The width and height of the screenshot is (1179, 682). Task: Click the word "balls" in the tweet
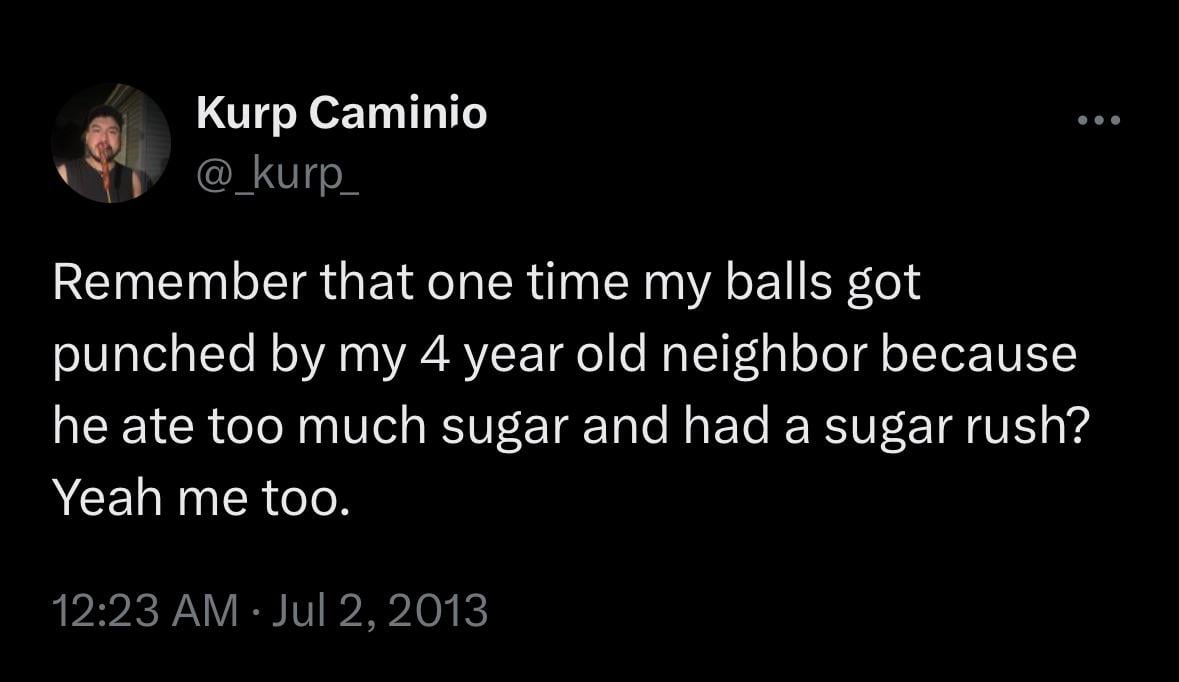[780, 284]
